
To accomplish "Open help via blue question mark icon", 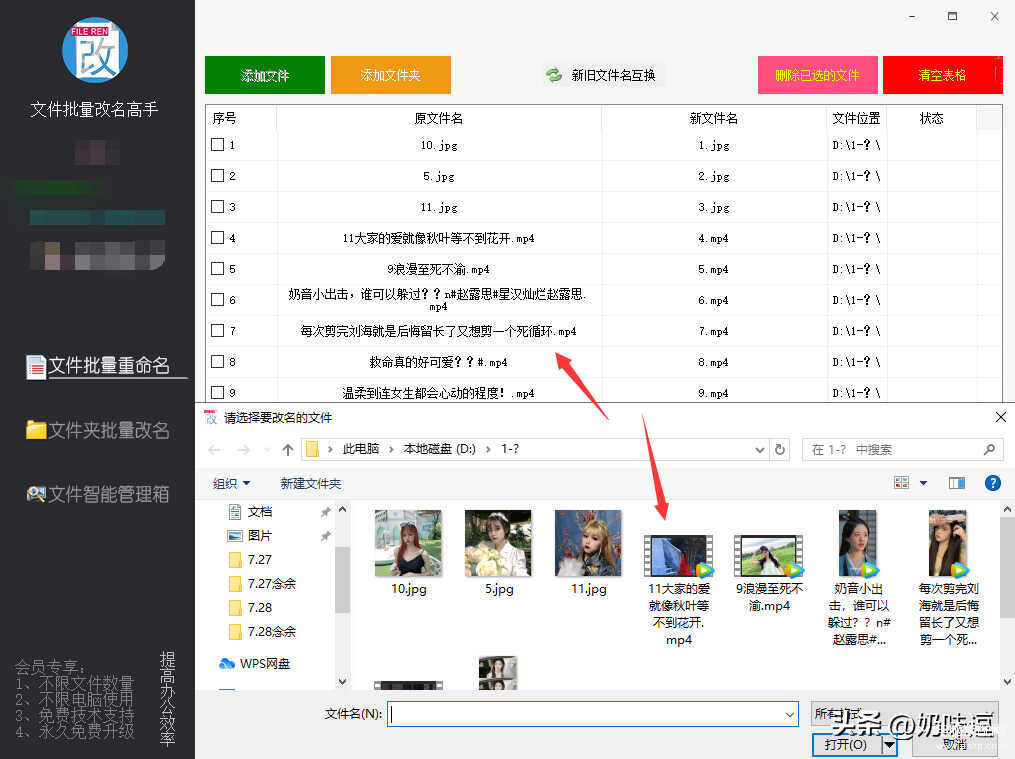I will tap(992, 483).
